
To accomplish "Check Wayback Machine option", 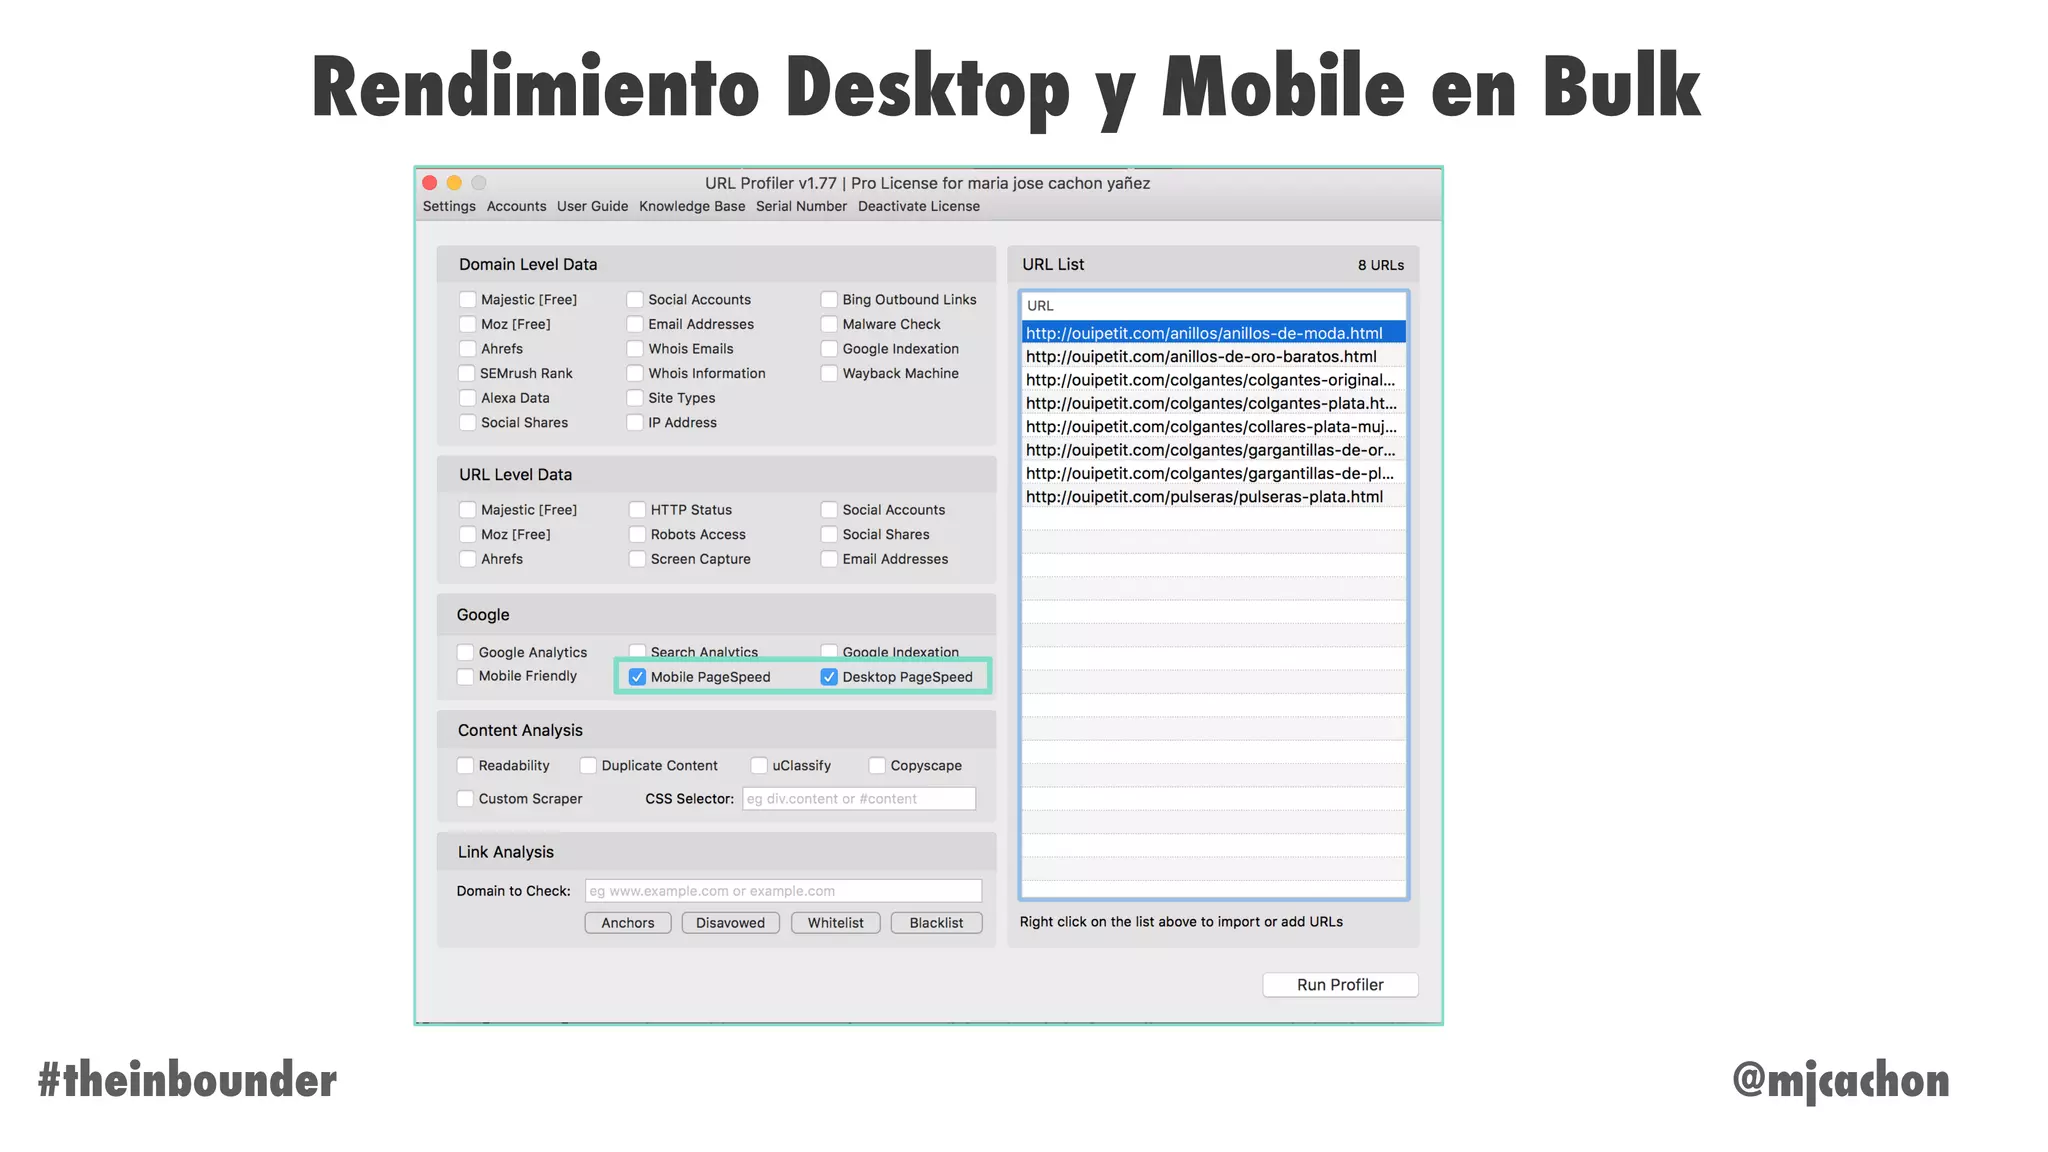I will coord(829,373).
